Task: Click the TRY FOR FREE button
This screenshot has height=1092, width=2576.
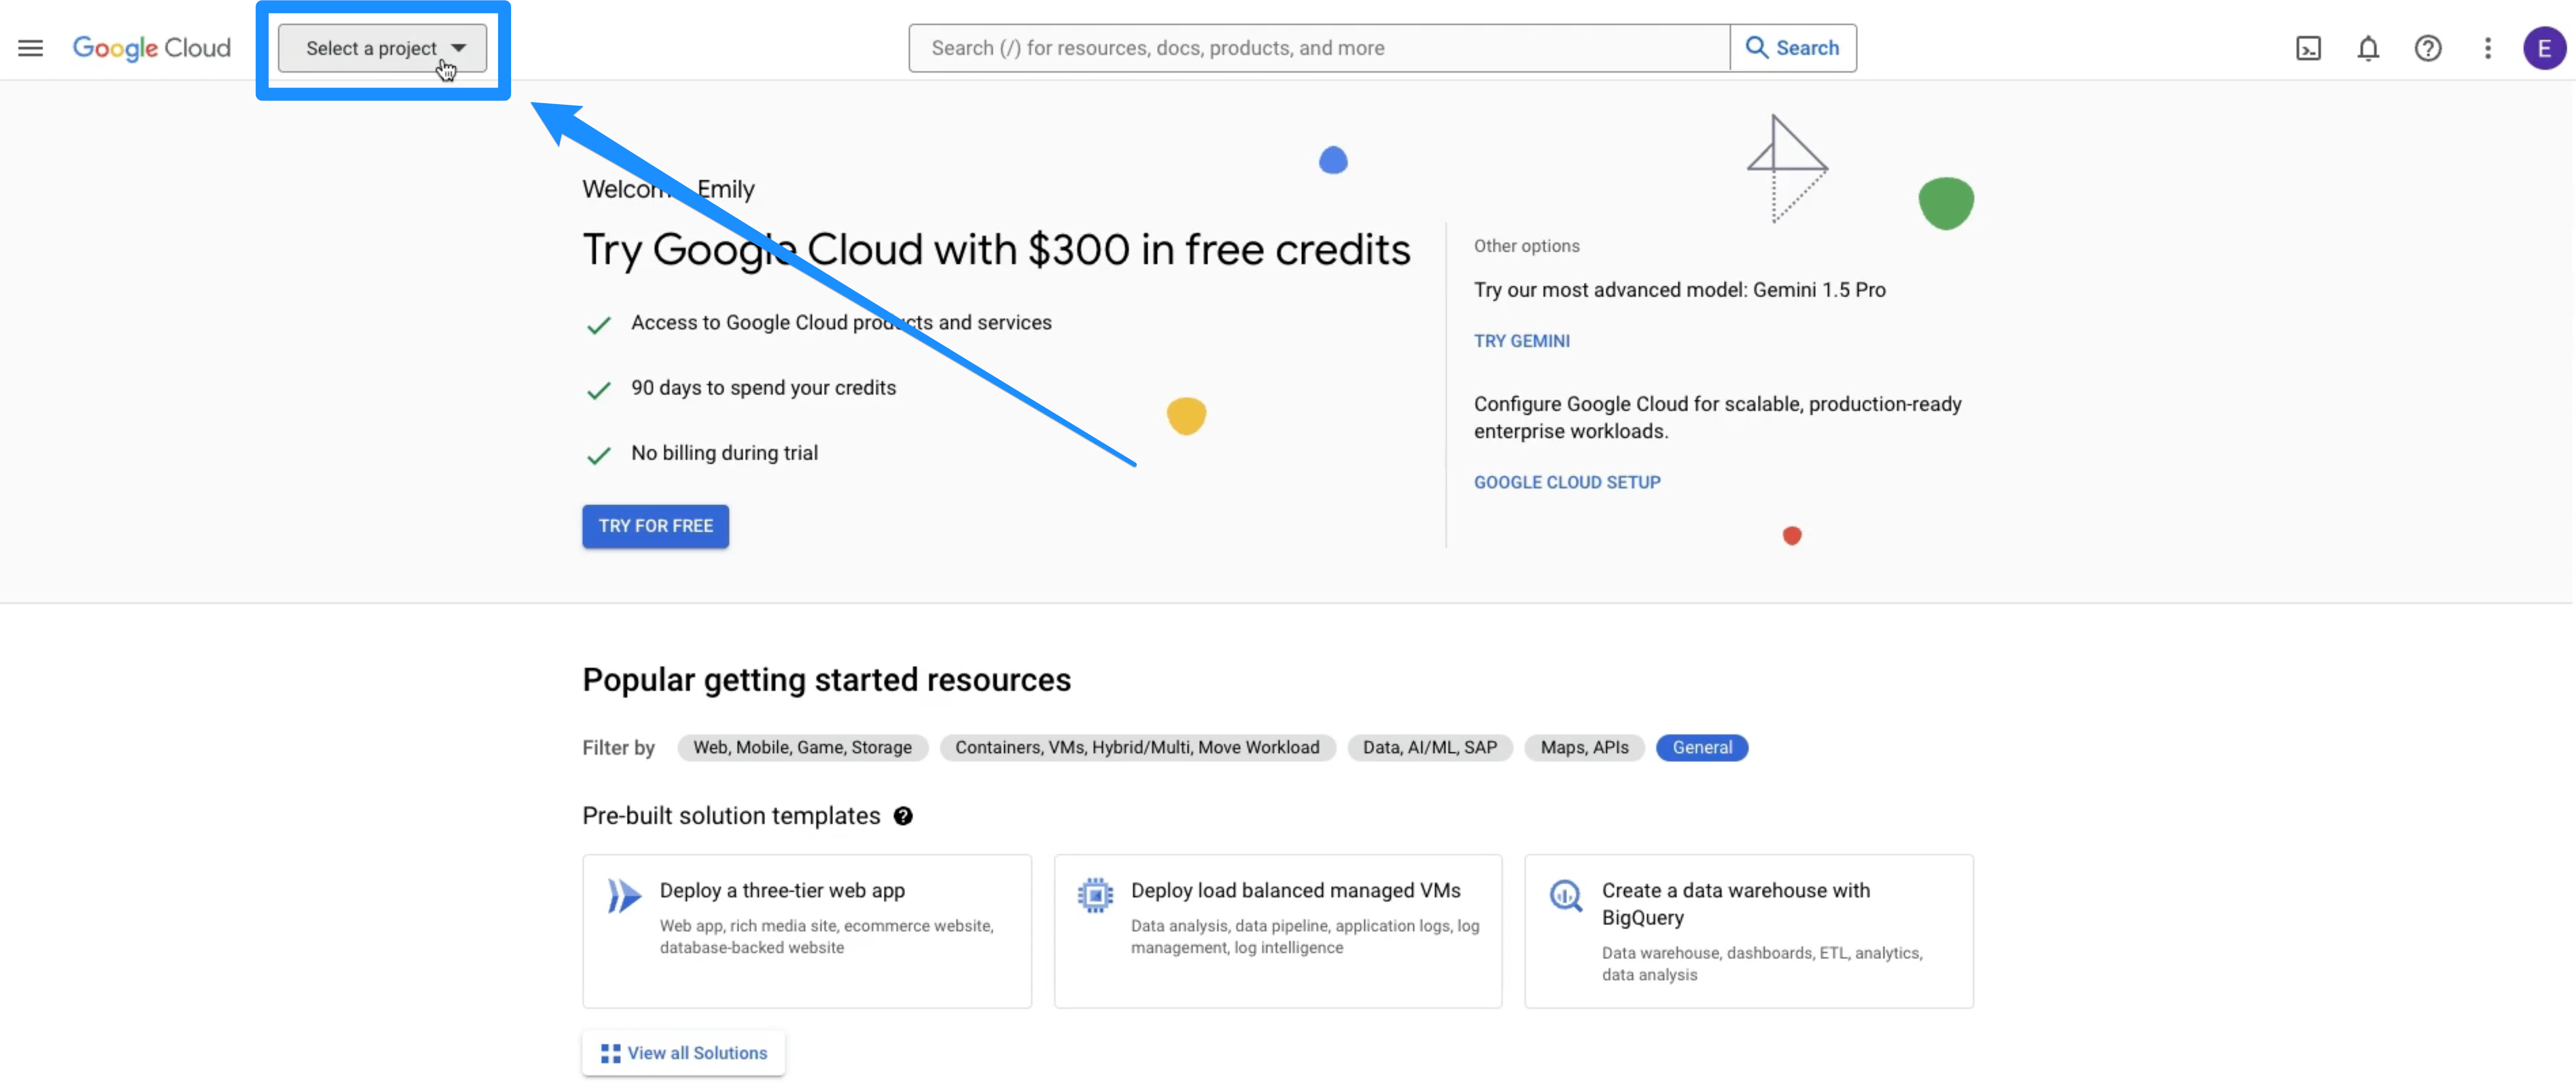Action: coord(655,526)
